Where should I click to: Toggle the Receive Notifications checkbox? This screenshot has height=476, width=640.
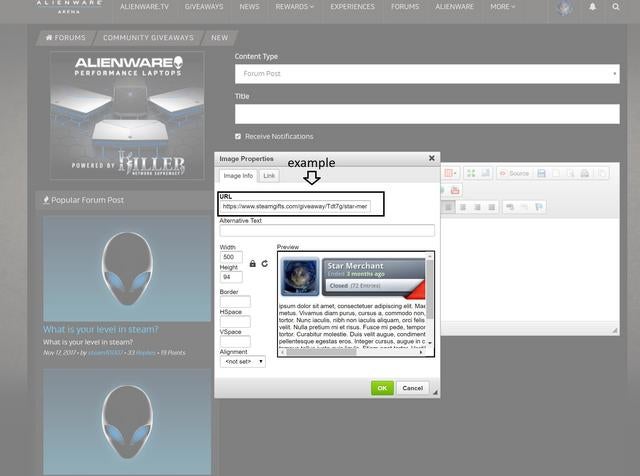[x=238, y=136]
